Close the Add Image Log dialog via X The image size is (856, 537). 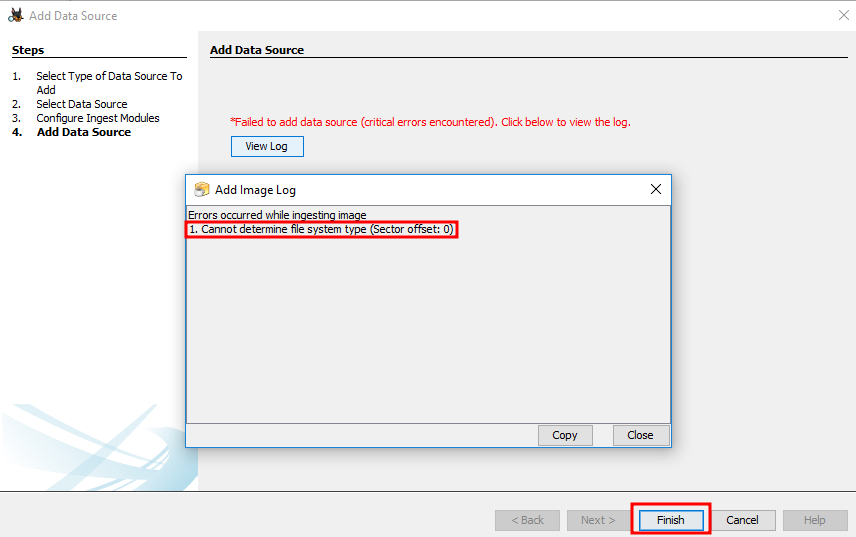[656, 189]
